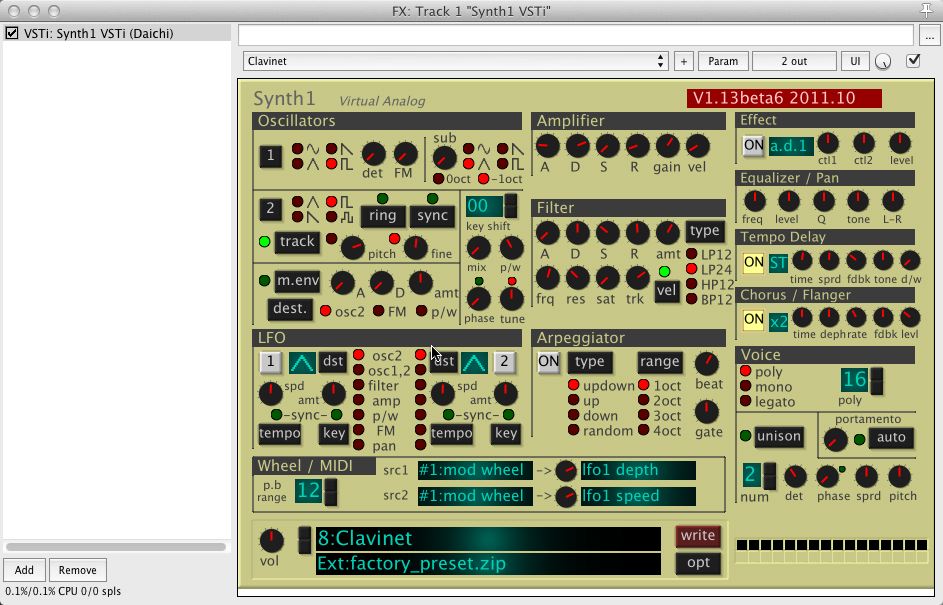Select oscillator 1 sine waveform LED
Image resolution: width=943 pixels, height=605 pixels.
tap(297, 149)
